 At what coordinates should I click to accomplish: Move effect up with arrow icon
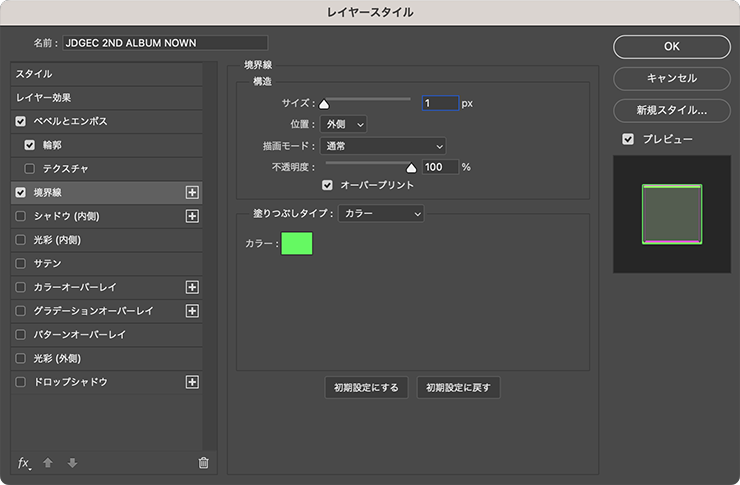(x=49, y=462)
